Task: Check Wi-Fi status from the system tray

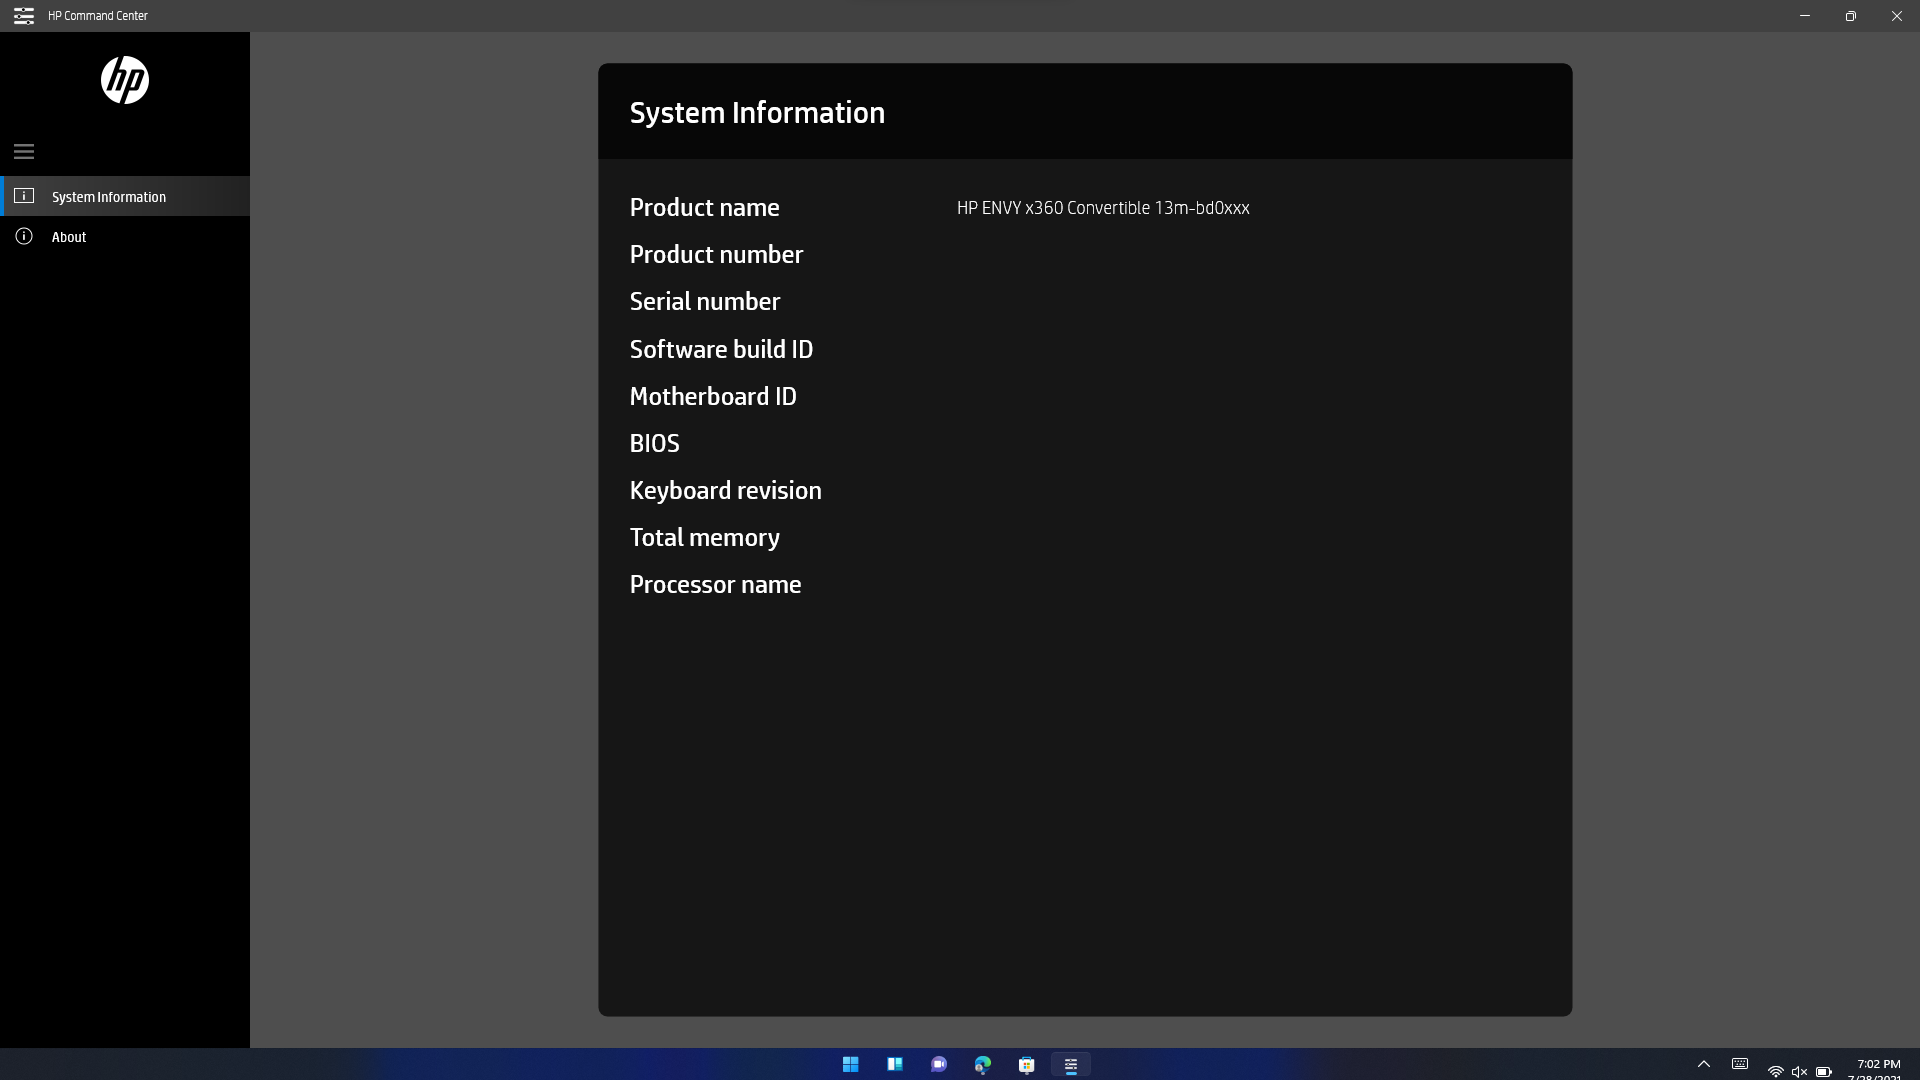Action: coord(1775,1070)
